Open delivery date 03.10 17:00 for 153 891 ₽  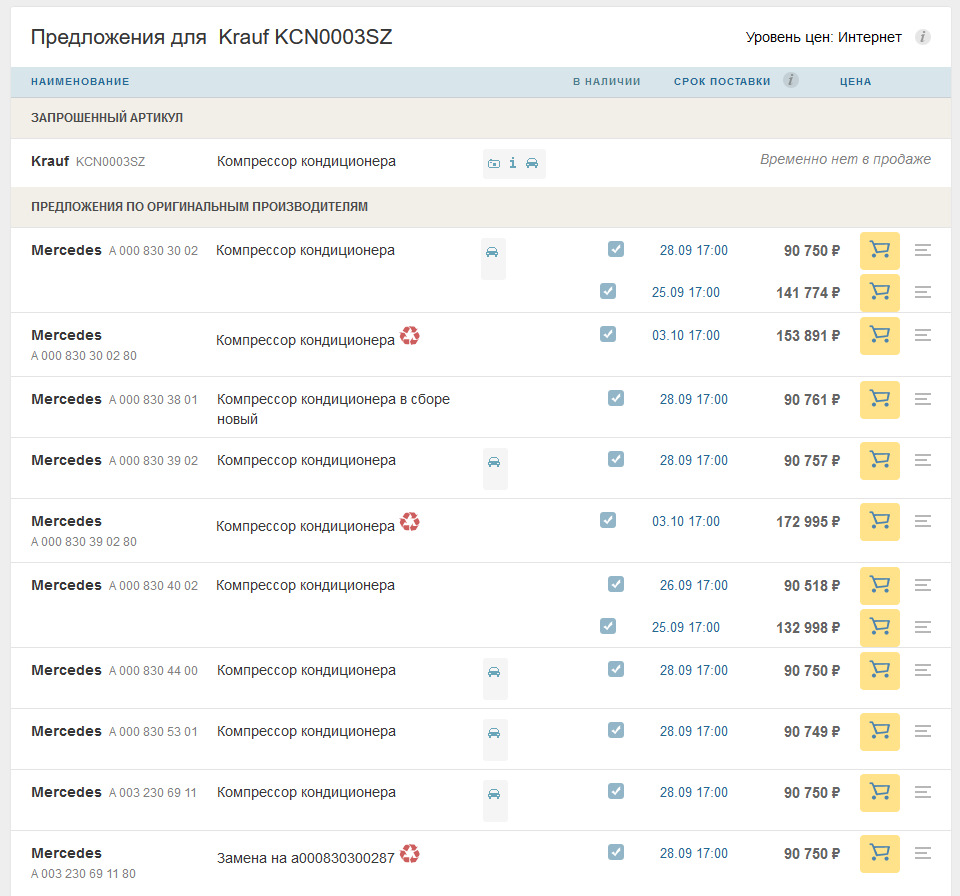pos(686,336)
